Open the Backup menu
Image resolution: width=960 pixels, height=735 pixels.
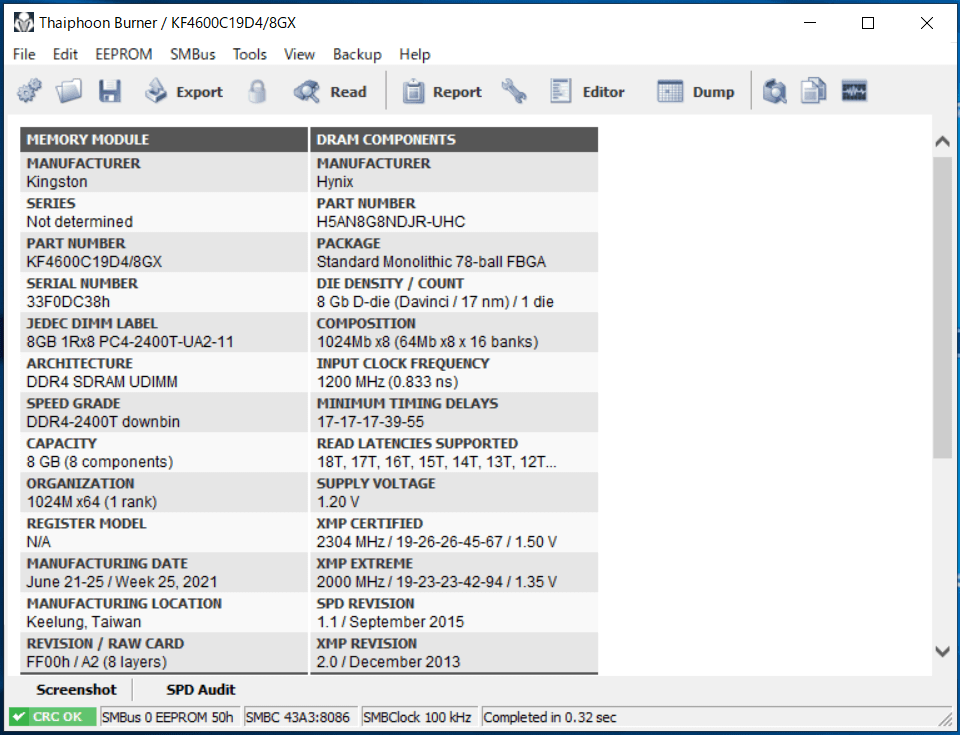pos(357,55)
